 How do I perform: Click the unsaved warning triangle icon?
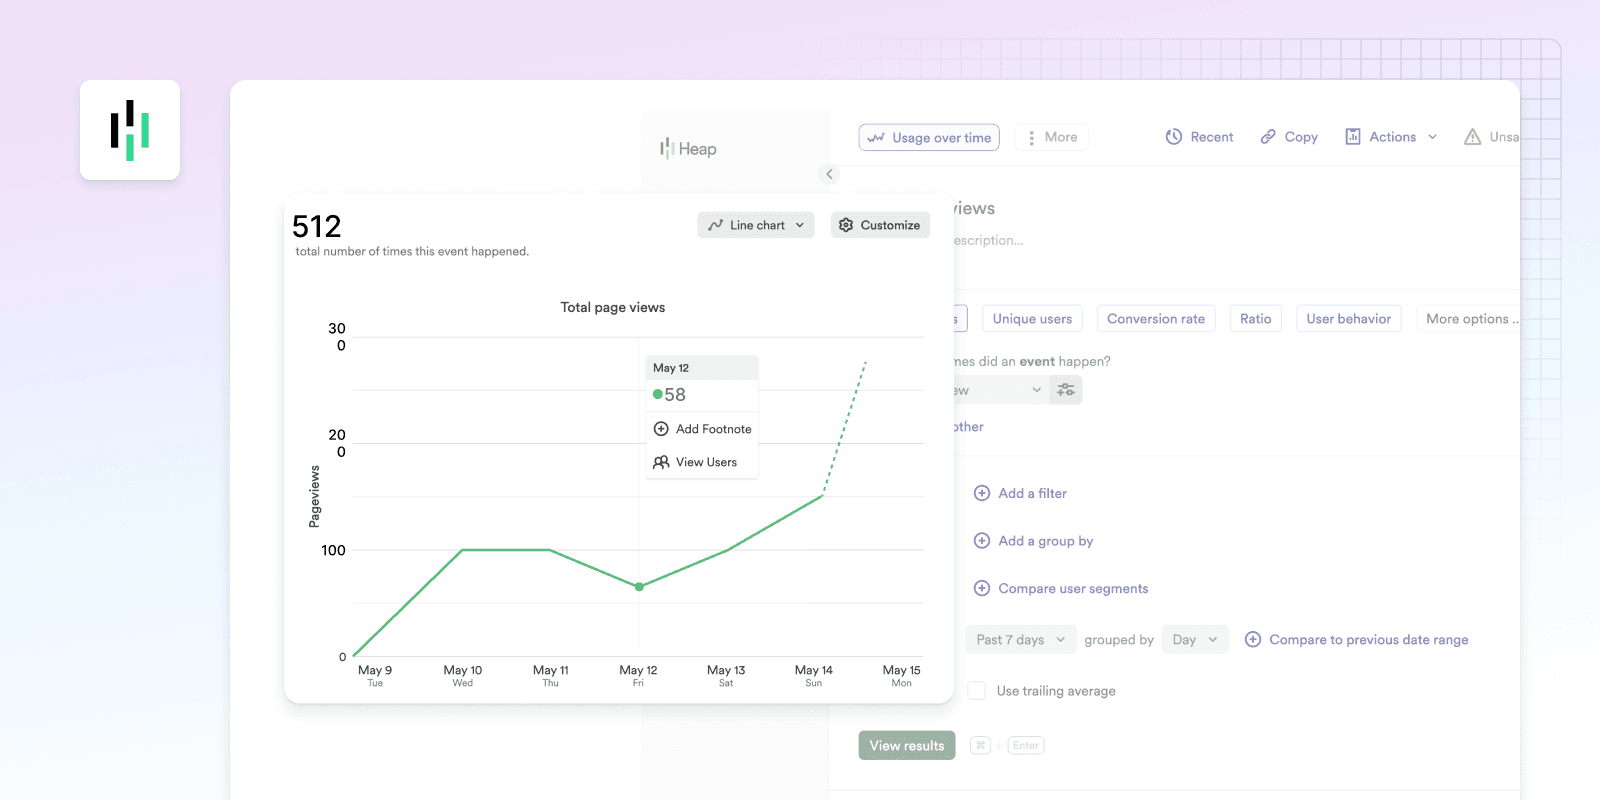pos(1472,137)
